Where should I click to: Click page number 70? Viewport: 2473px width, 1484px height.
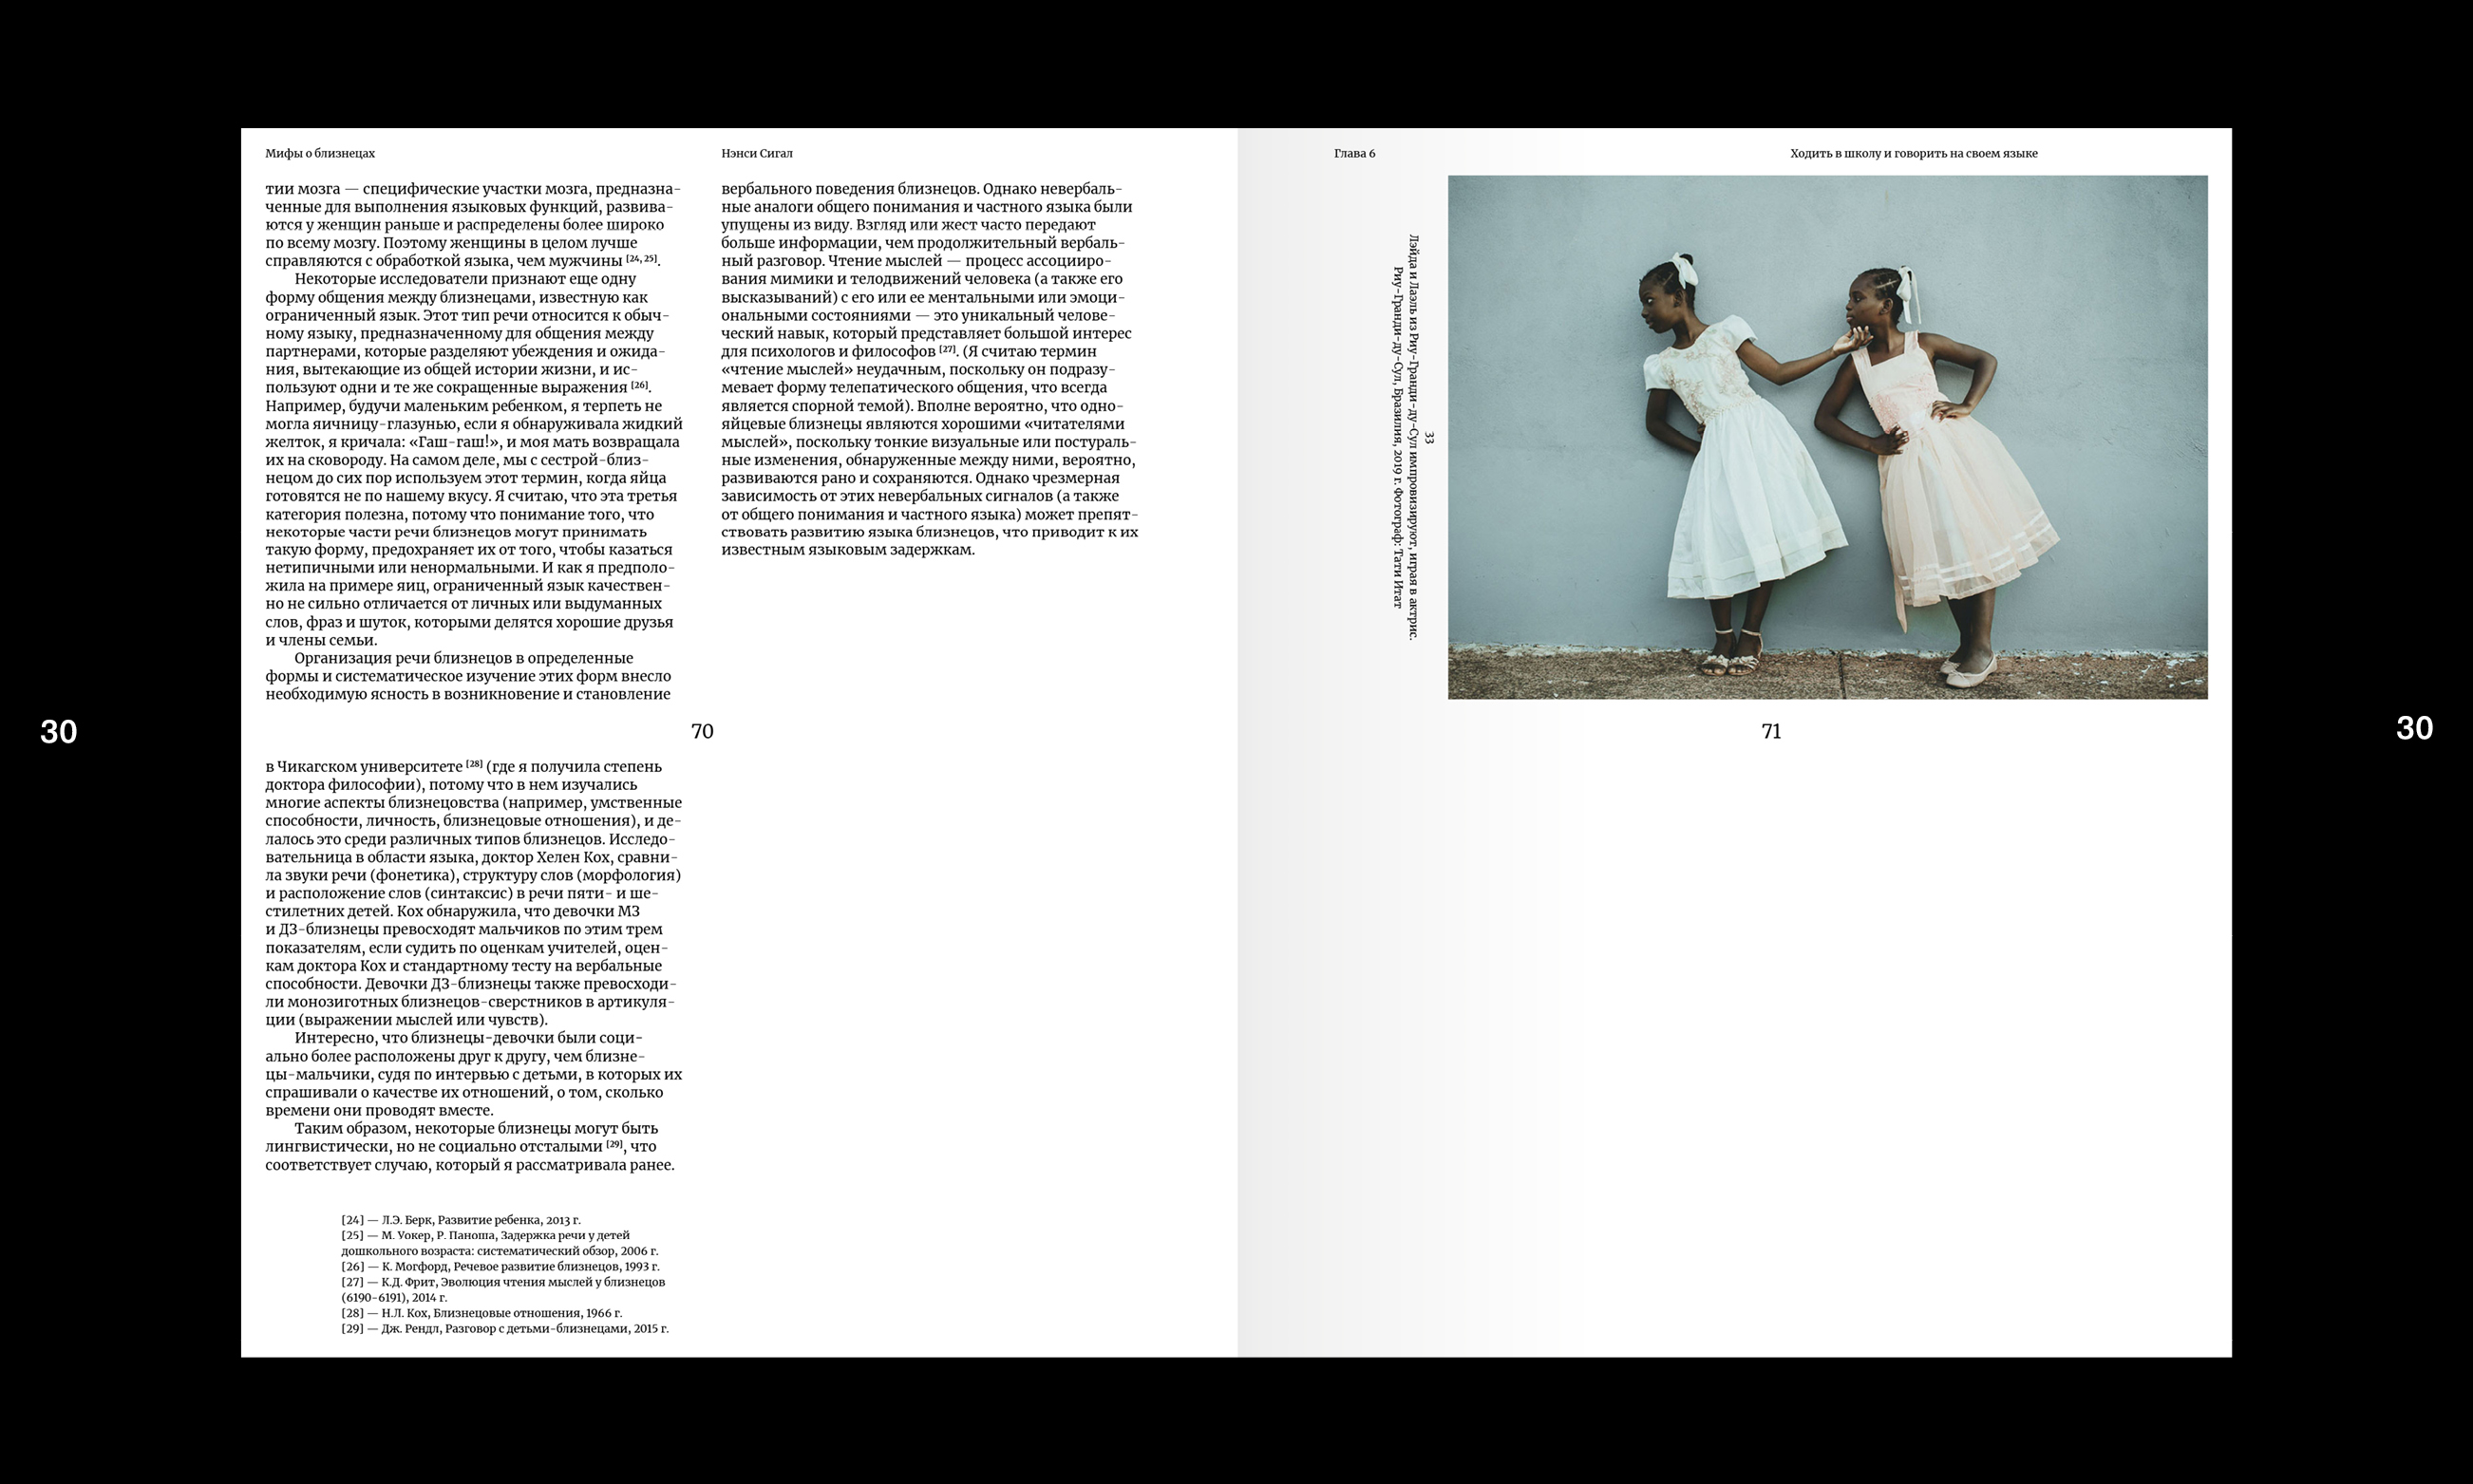[x=702, y=732]
